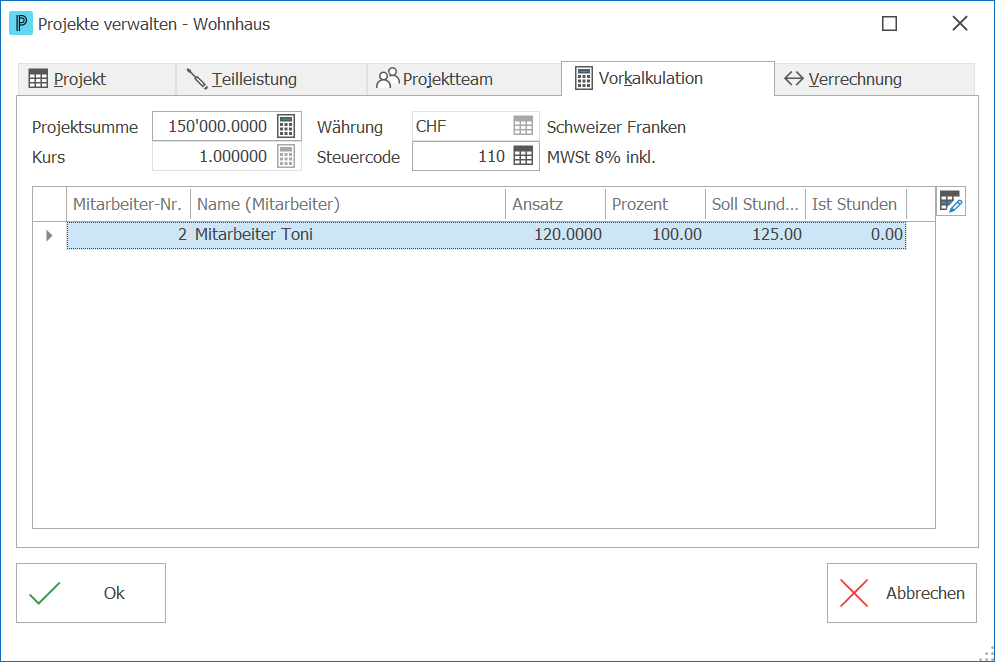Open the Verrechnung tab
The height and width of the screenshot is (662, 995).
(874, 79)
